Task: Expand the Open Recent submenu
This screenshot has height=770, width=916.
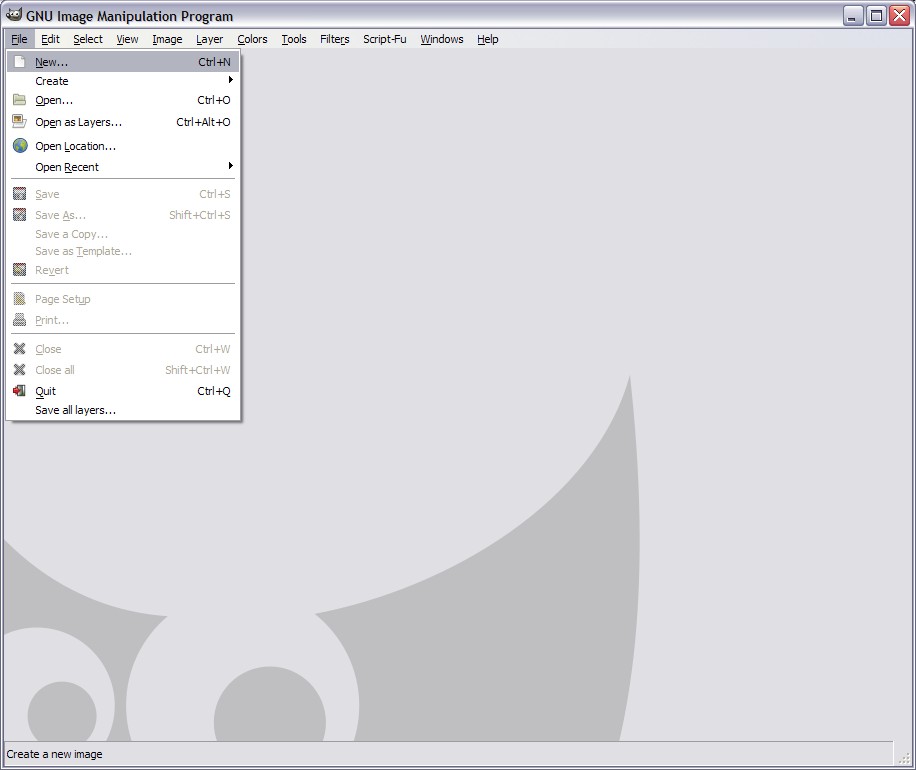Action: tap(230, 166)
